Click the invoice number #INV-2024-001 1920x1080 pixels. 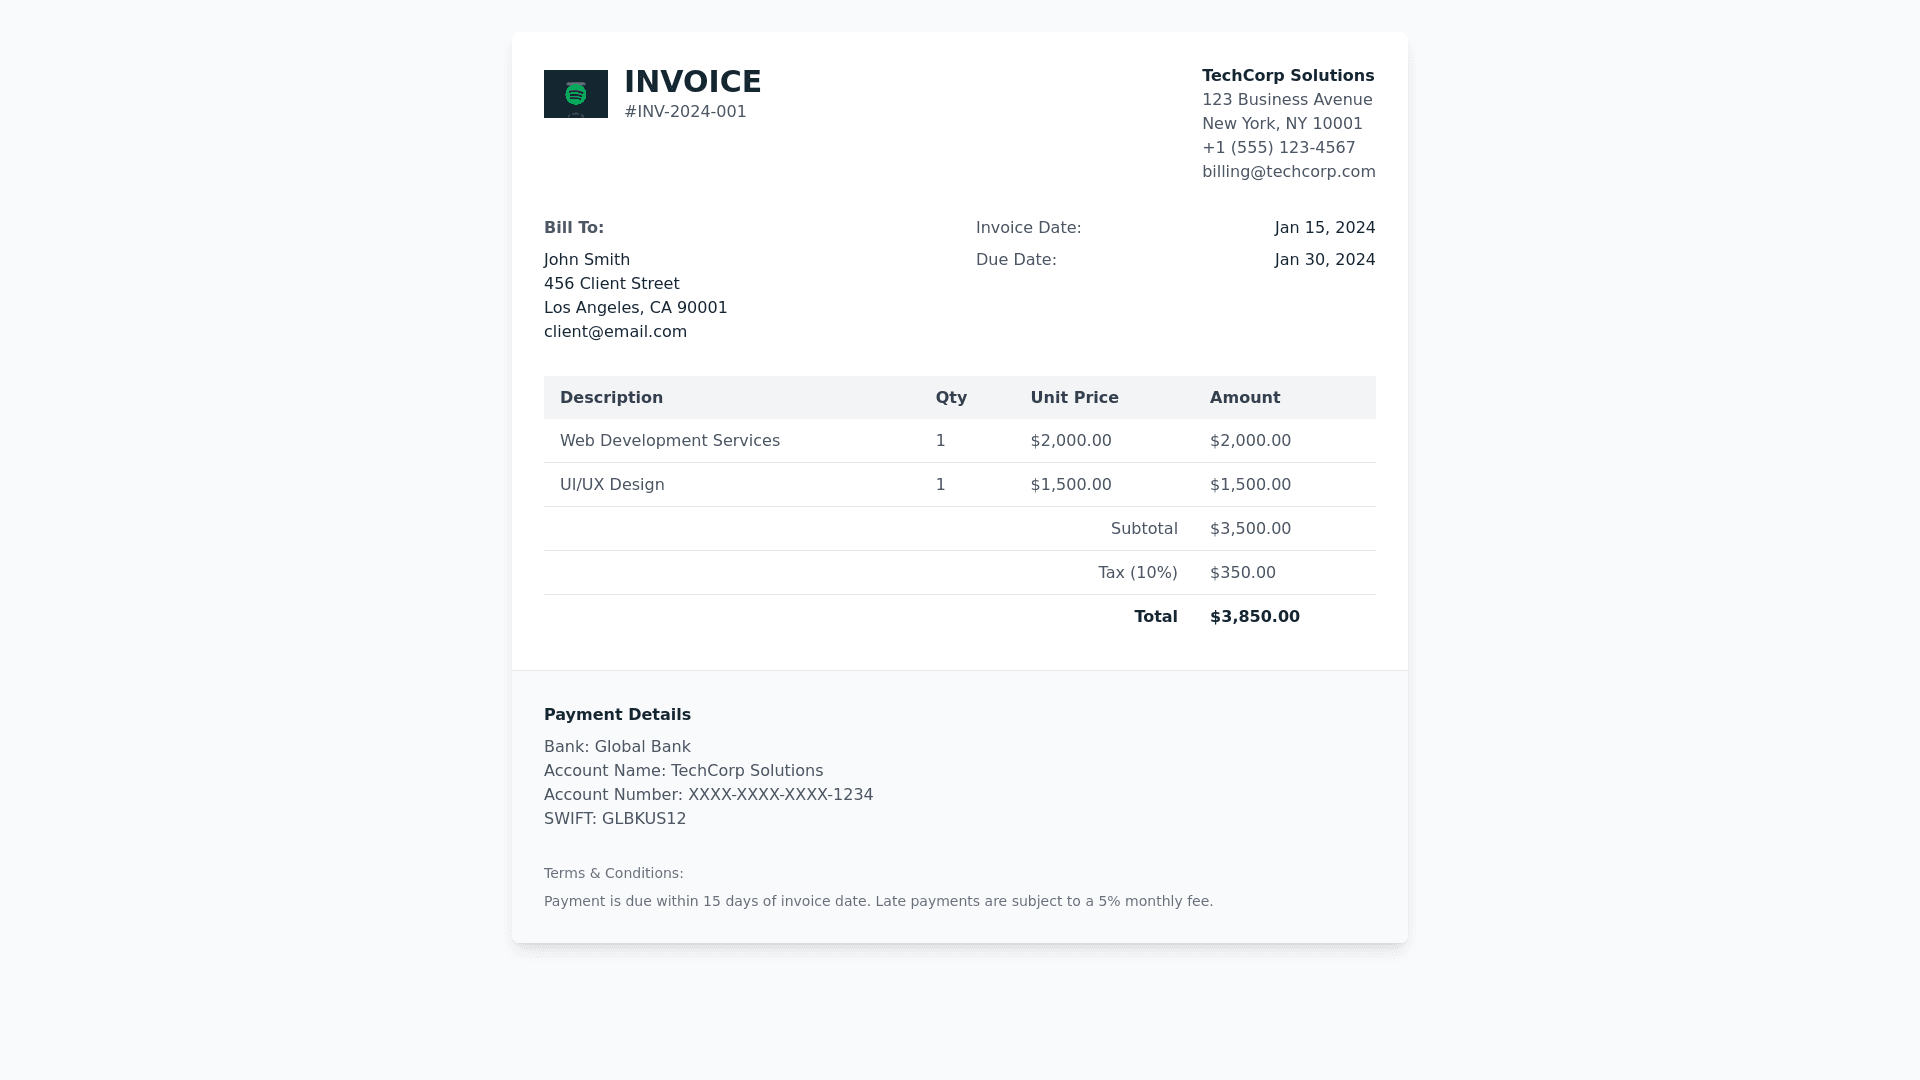coord(685,112)
